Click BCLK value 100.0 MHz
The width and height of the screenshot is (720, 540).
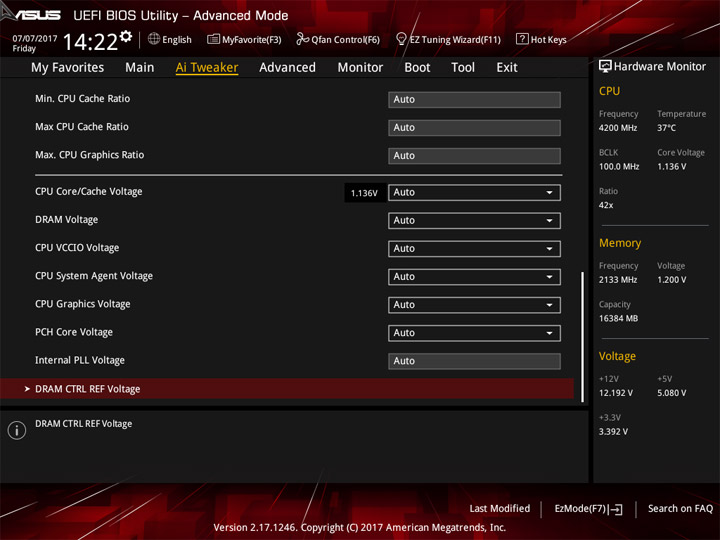click(619, 166)
